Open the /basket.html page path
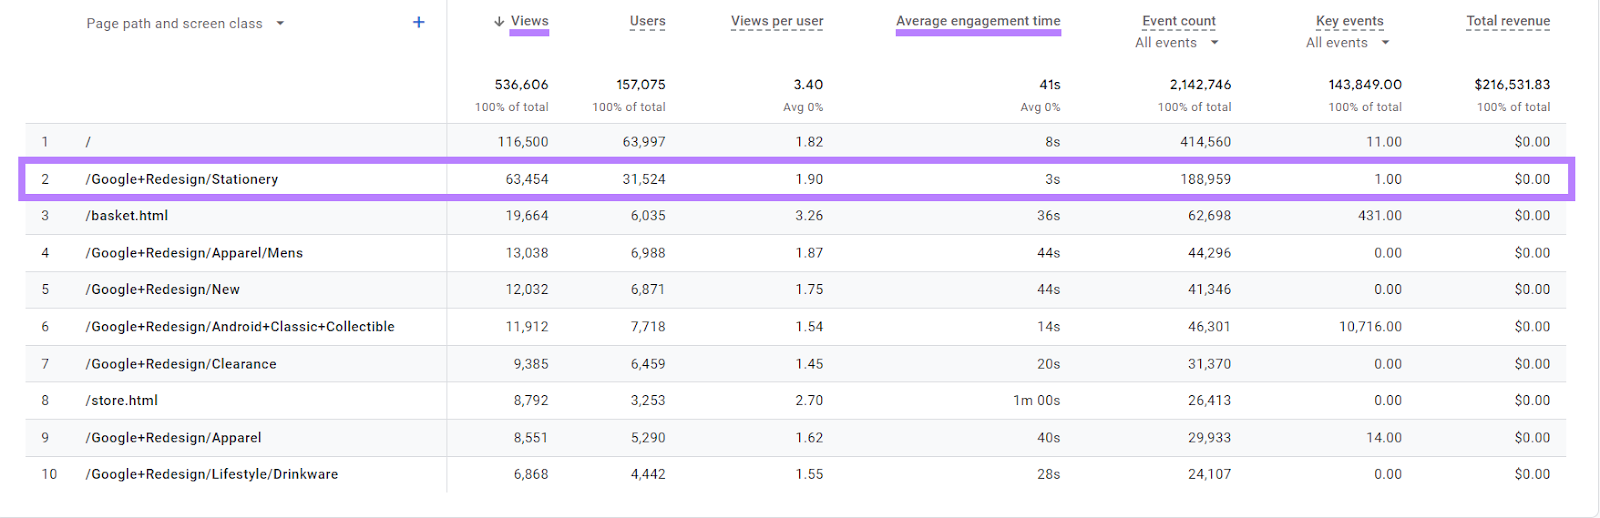1600x518 pixels. click(127, 215)
